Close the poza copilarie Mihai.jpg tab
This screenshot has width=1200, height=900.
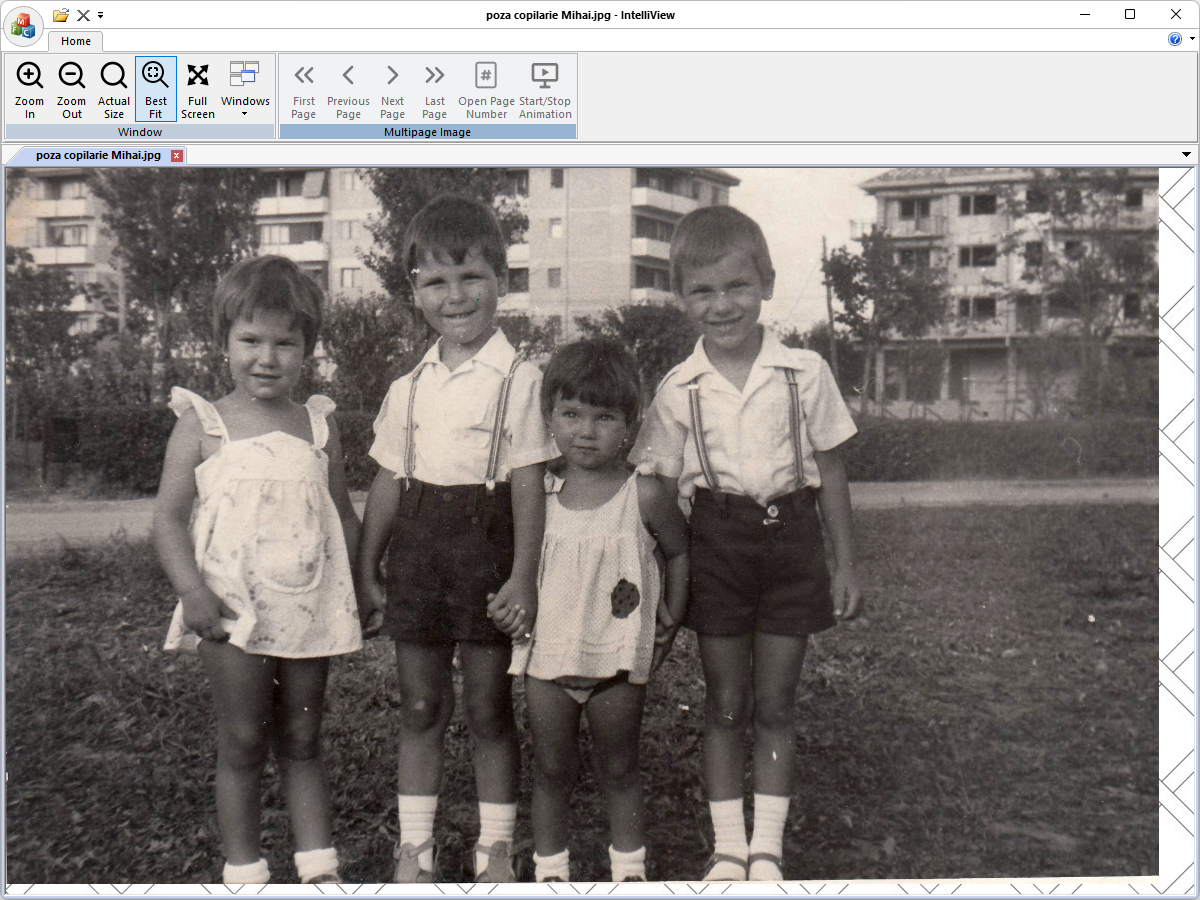coord(177,155)
